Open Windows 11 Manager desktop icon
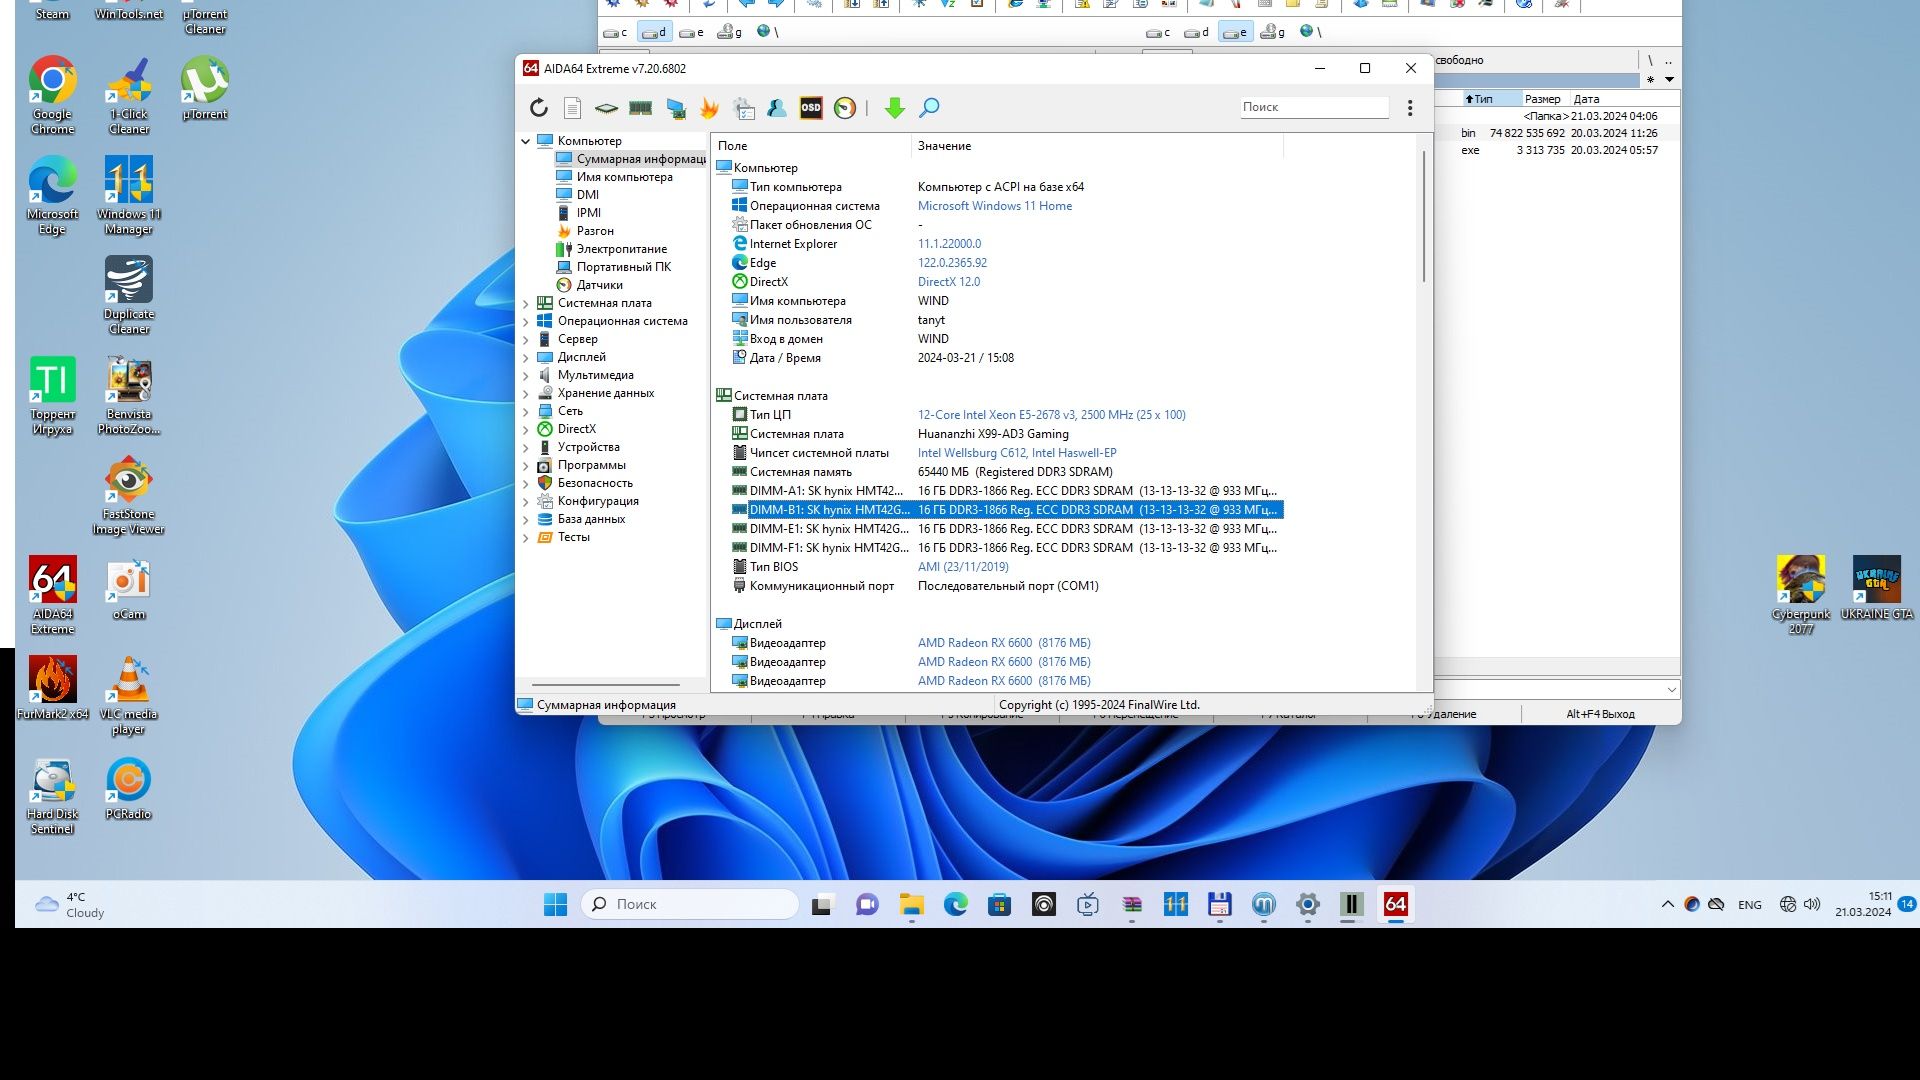The height and width of the screenshot is (1080, 1920). tap(128, 196)
